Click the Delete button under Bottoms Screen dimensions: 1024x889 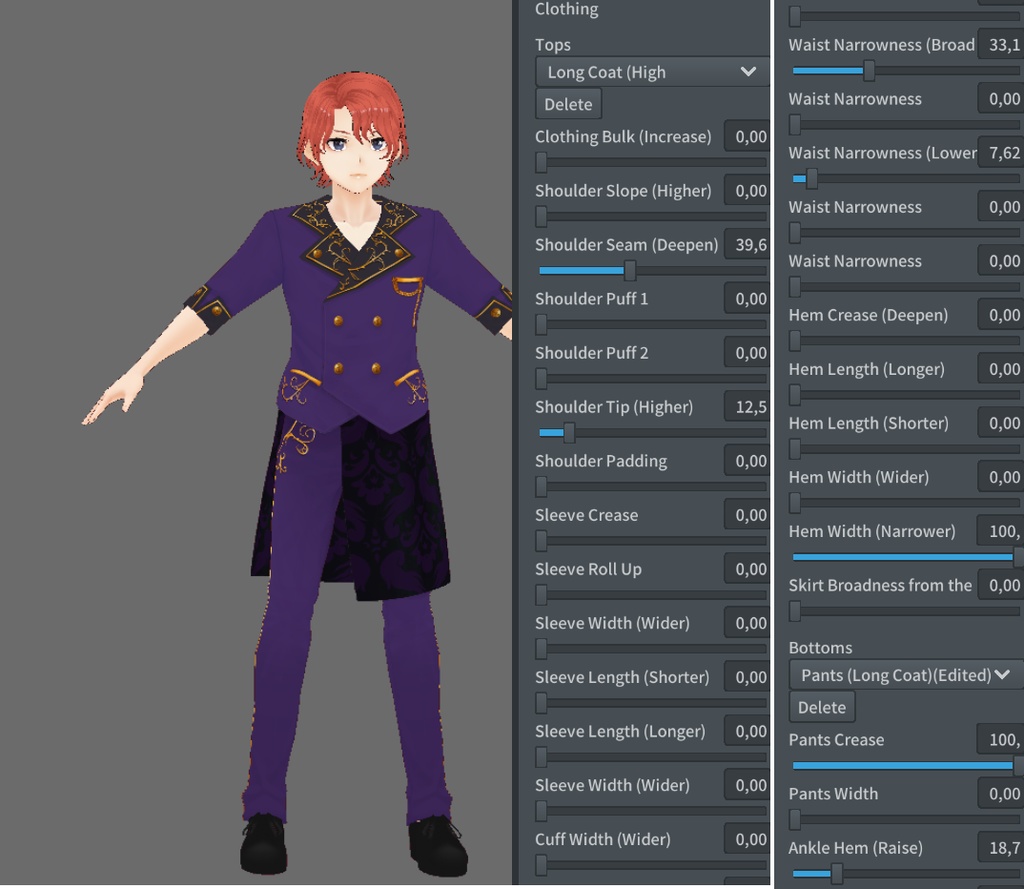pyautogui.click(x=821, y=706)
